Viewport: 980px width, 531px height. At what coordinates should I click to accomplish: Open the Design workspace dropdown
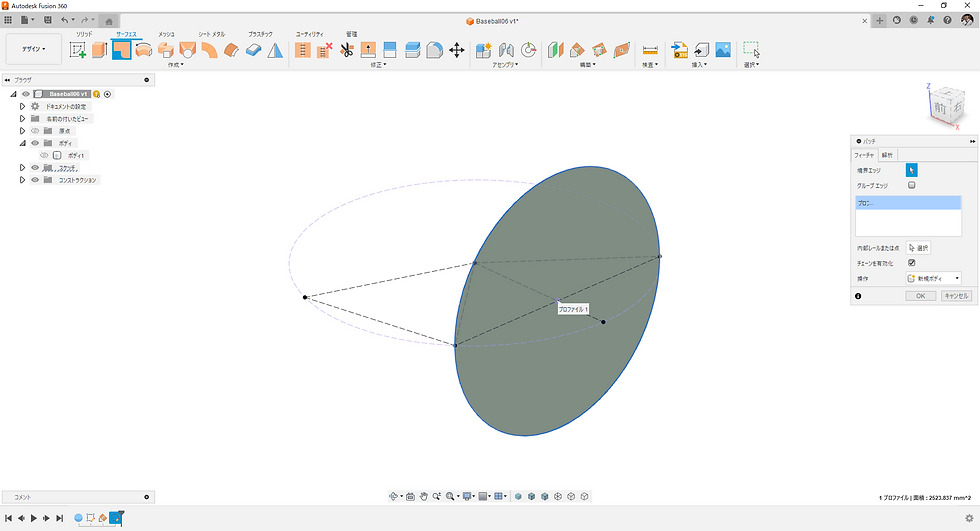[34, 49]
